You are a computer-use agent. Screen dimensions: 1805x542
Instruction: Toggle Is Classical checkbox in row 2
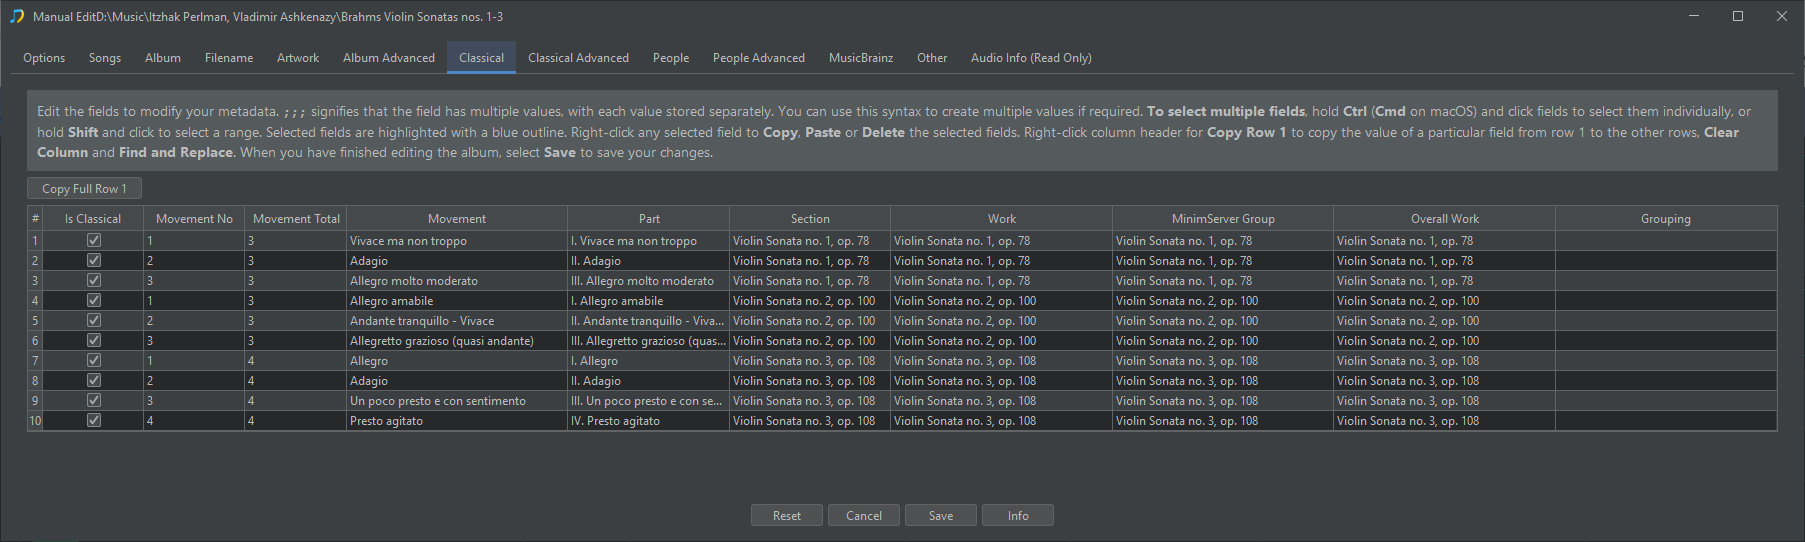click(x=94, y=260)
